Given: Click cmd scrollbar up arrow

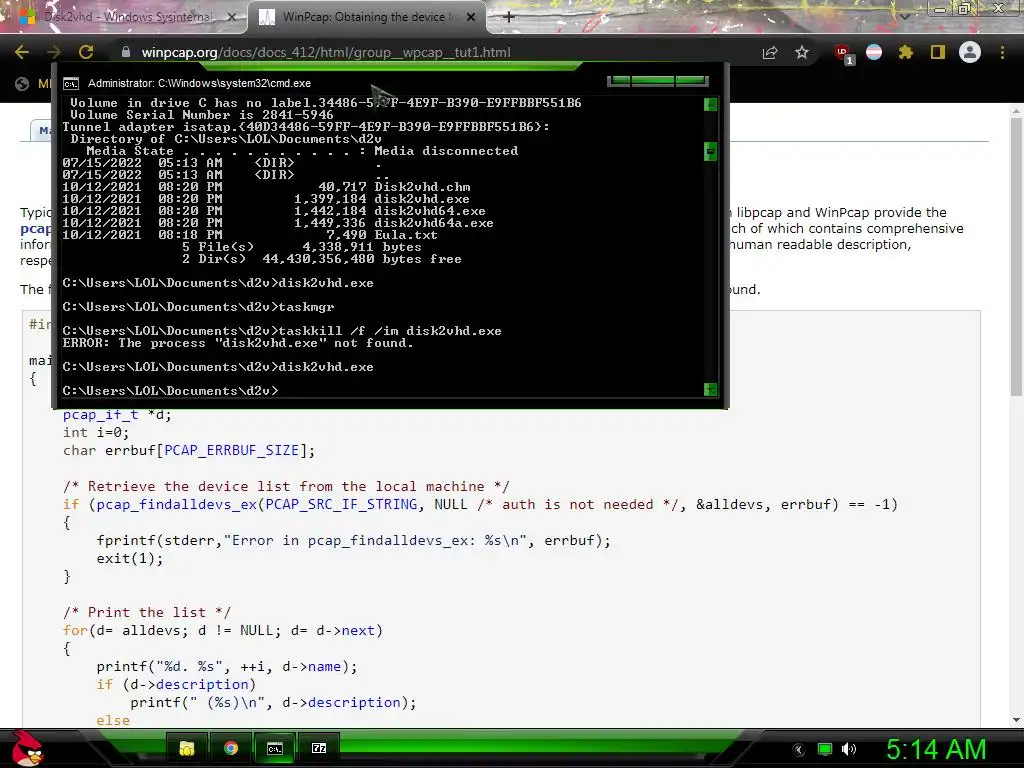Looking at the screenshot, I should pos(711,104).
